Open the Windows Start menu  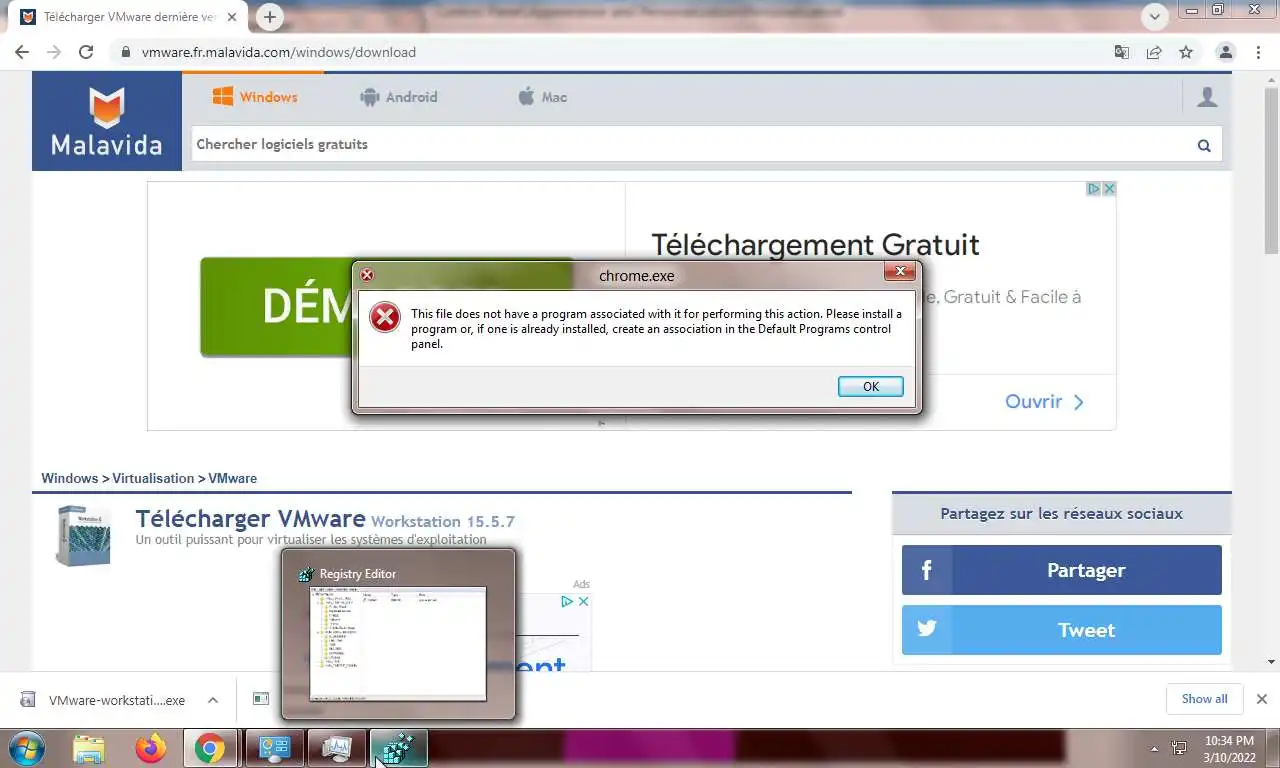(25, 748)
